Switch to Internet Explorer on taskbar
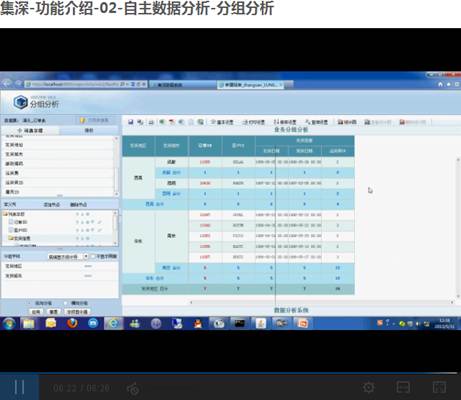Viewport: 461px width, 400px height. click(114, 323)
